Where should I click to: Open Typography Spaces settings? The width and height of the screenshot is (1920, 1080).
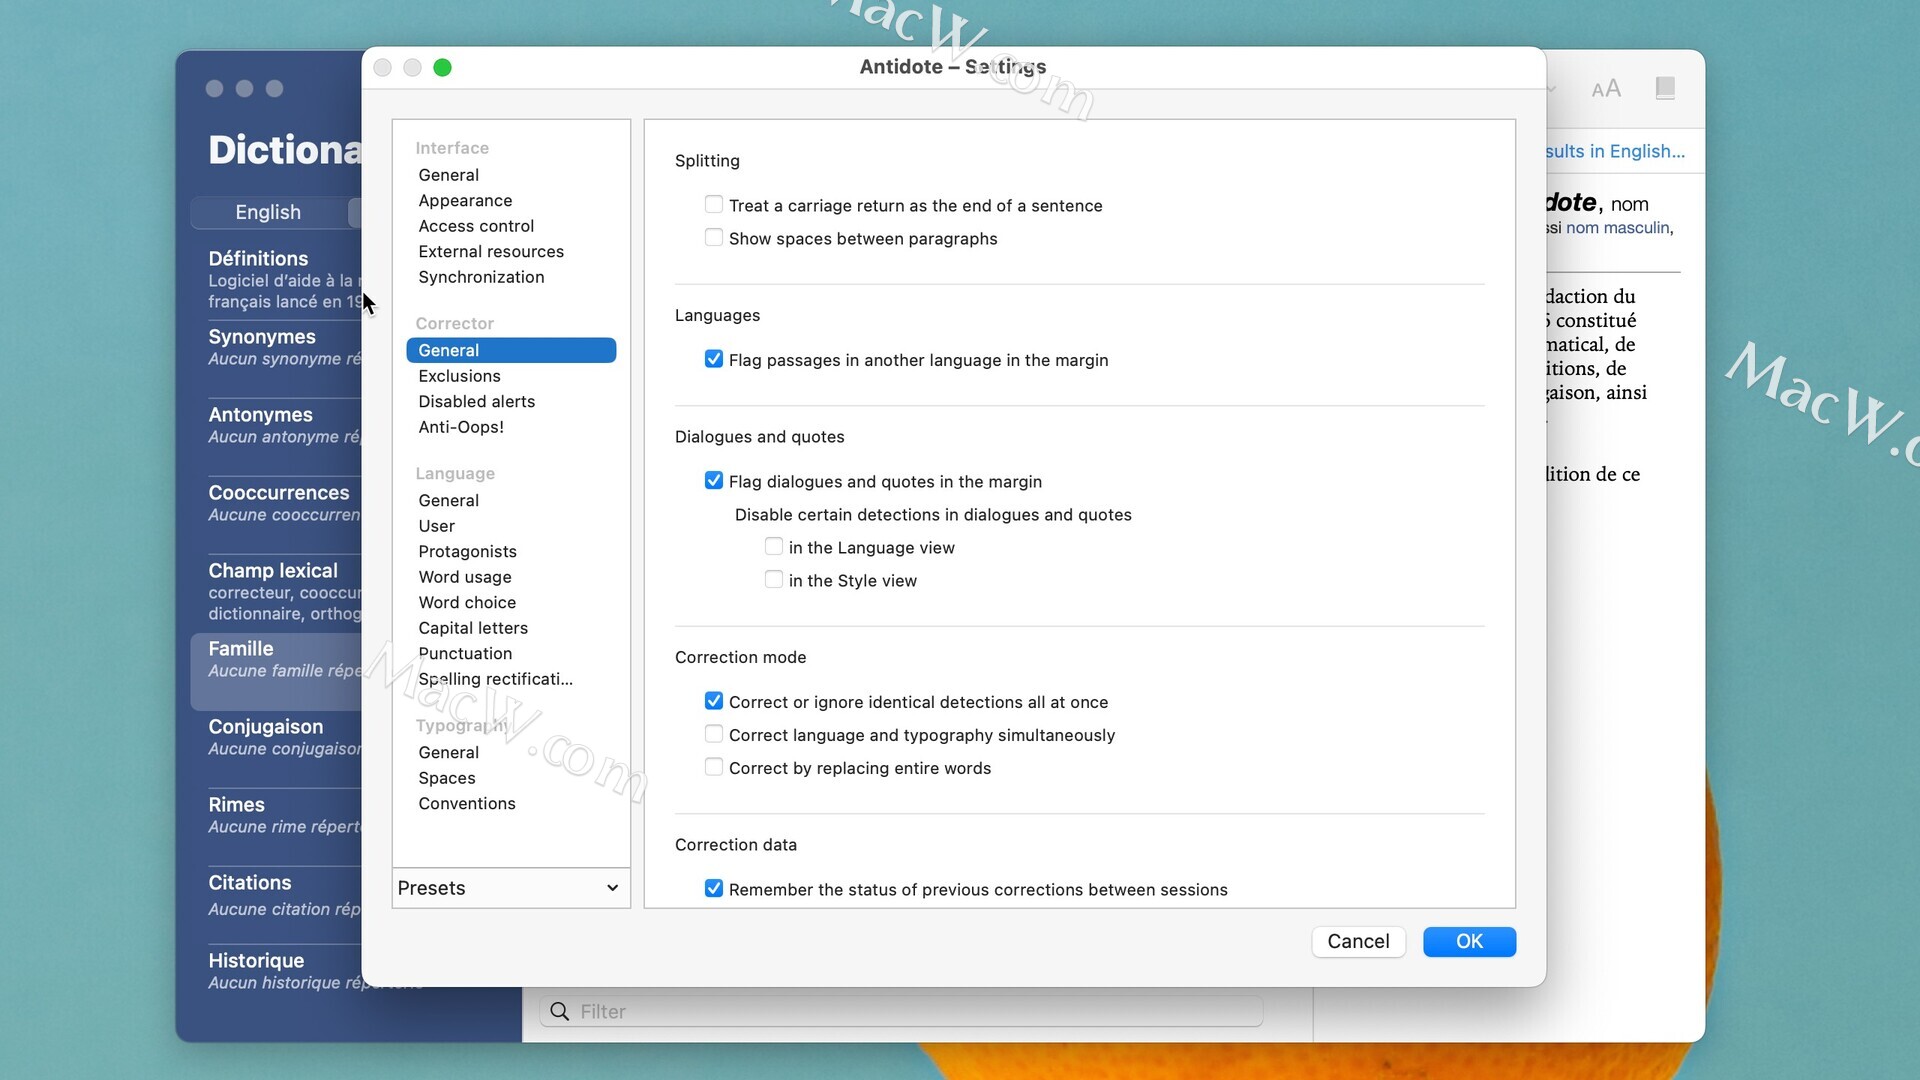[447, 778]
